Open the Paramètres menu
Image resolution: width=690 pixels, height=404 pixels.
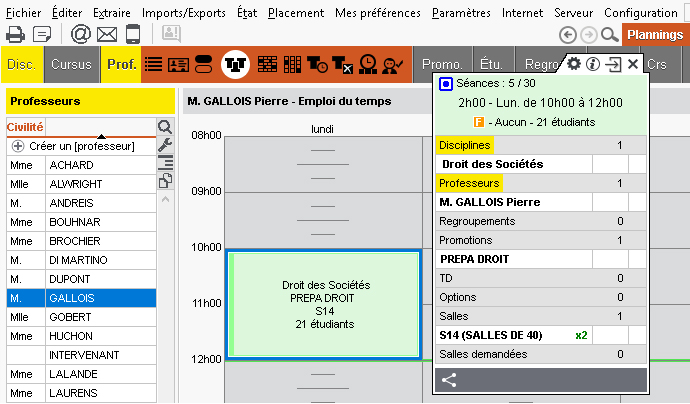(x=461, y=13)
